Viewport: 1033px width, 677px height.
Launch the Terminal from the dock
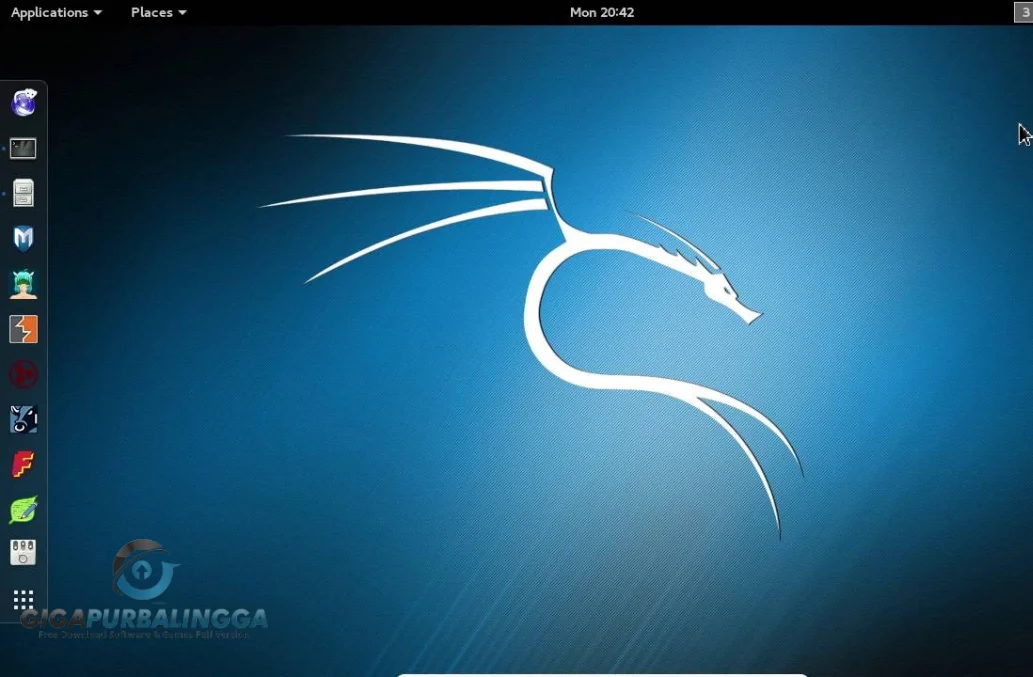[22, 147]
